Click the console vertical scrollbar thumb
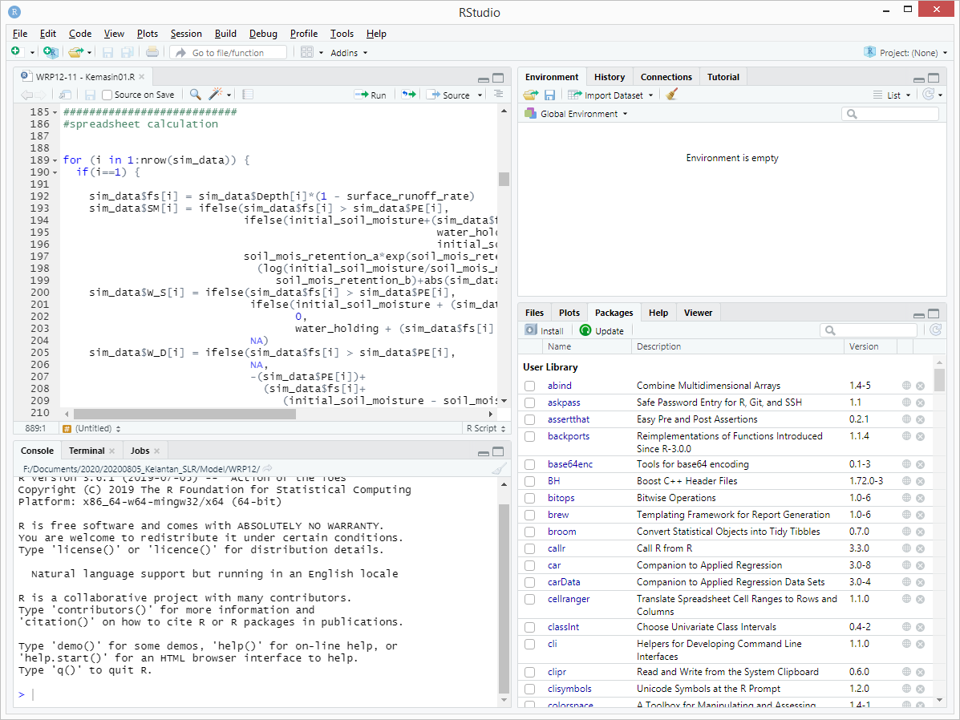This screenshot has width=960, height=720. 503,598
